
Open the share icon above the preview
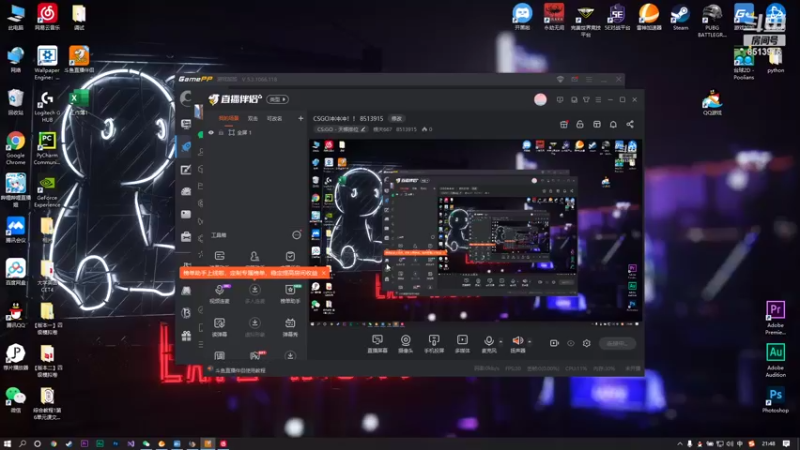(x=630, y=124)
